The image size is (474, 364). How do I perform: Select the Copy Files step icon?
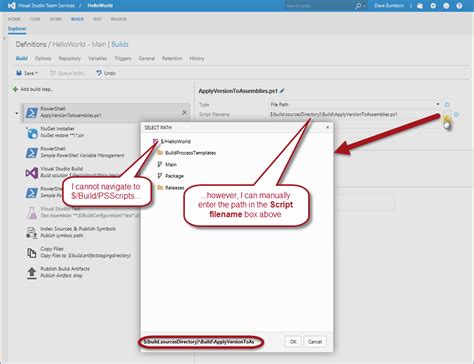tap(32, 253)
